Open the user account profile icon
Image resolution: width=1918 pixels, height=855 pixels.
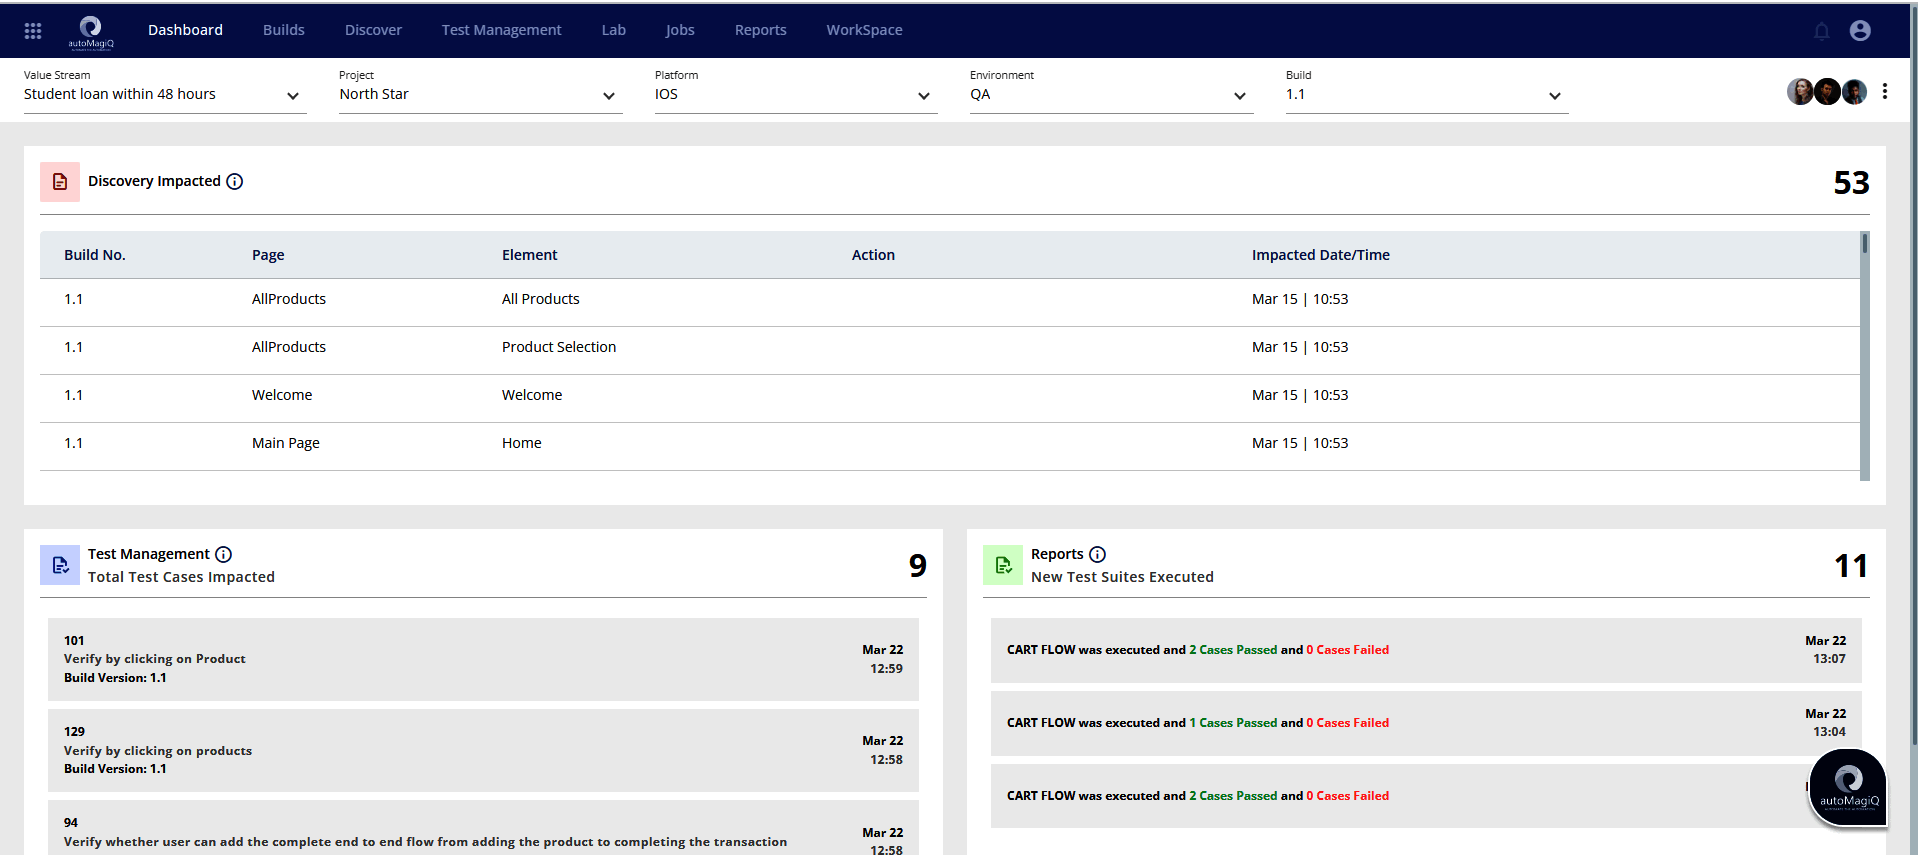pos(1859,31)
